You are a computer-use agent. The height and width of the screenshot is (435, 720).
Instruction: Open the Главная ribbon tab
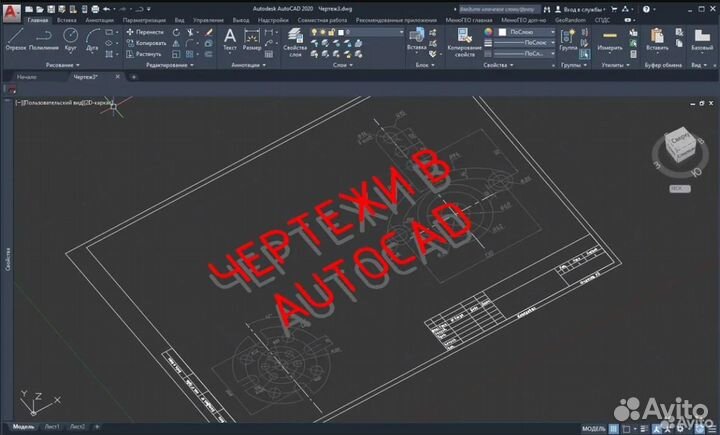tap(38, 20)
